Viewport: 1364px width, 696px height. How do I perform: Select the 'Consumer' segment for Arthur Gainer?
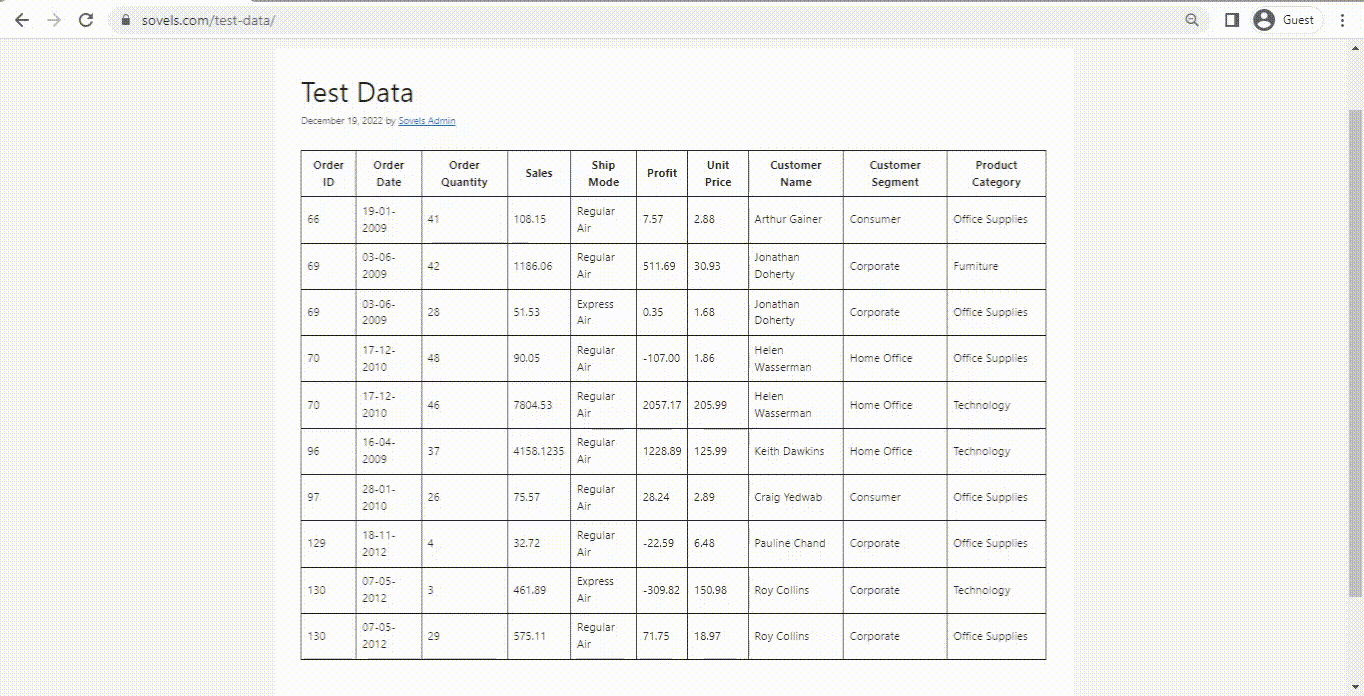[x=895, y=220]
